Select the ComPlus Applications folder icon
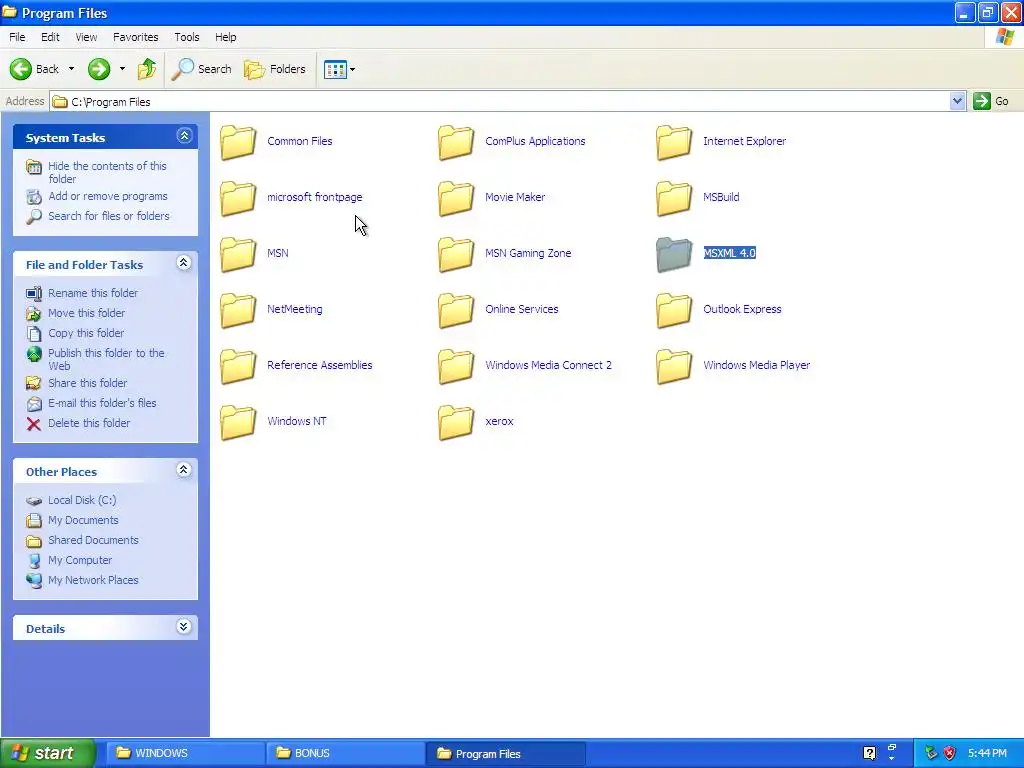The height and width of the screenshot is (768, 1024). pyautogui.click(x=456, y=142)
